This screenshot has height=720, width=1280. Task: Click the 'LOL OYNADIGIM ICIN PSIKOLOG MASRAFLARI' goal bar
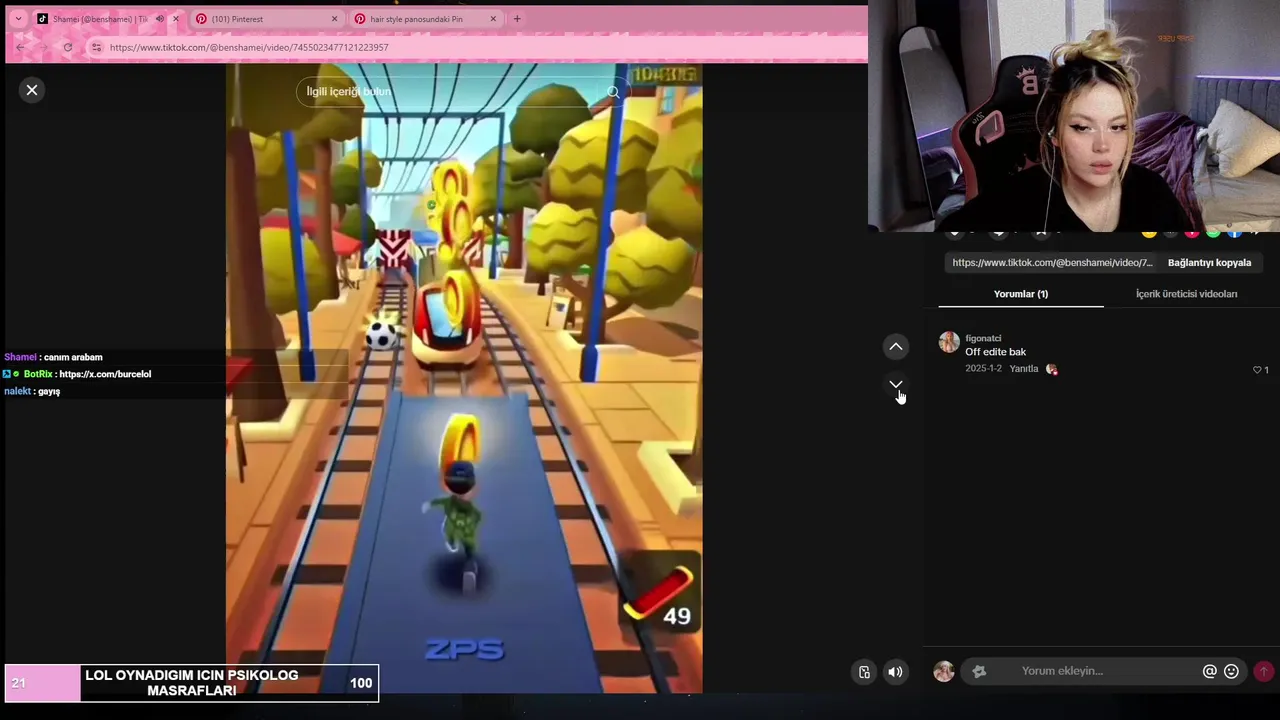(192, 683)
